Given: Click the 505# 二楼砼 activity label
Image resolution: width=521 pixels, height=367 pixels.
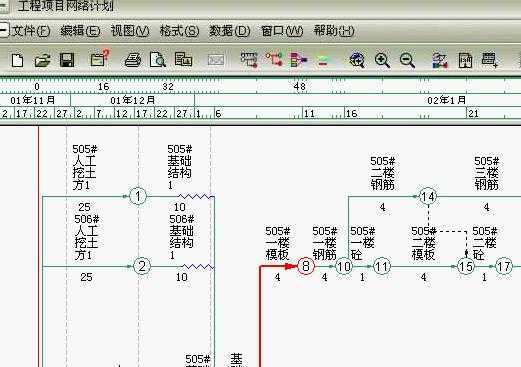Looking at the screenshot, I should click(485, 243).
